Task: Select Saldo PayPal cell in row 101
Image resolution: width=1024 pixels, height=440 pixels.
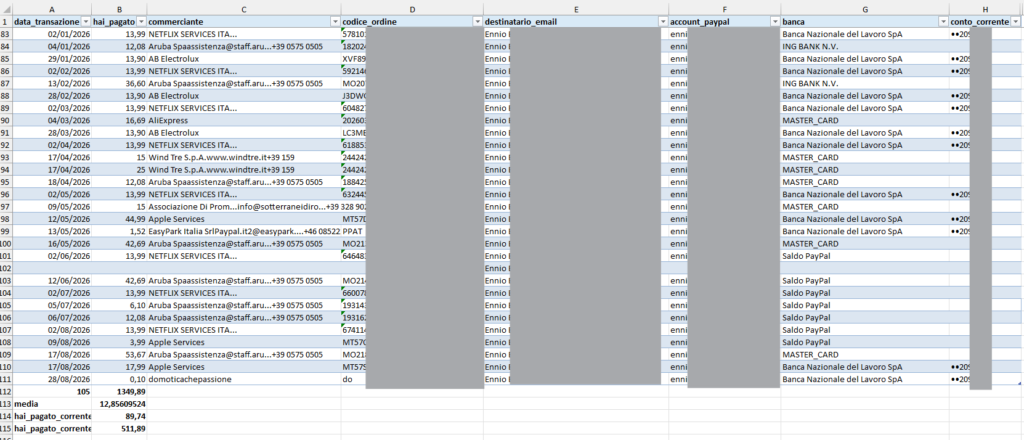Action: (x=865, y=256)
